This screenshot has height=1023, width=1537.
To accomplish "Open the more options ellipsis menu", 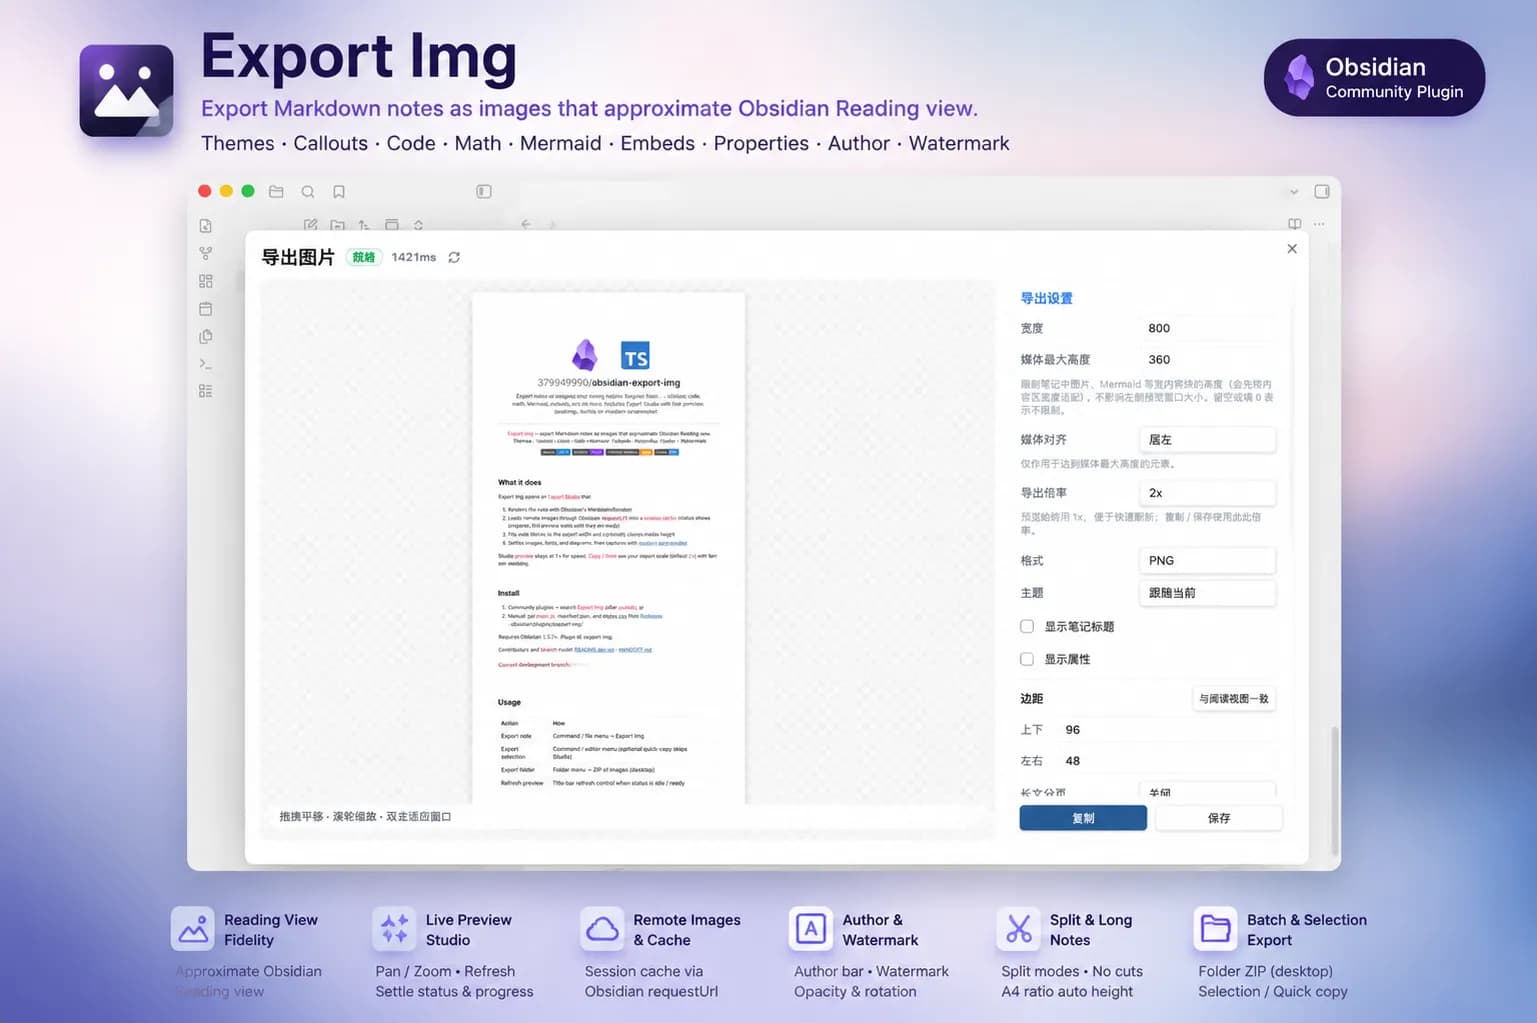I will coord(1319,224).
